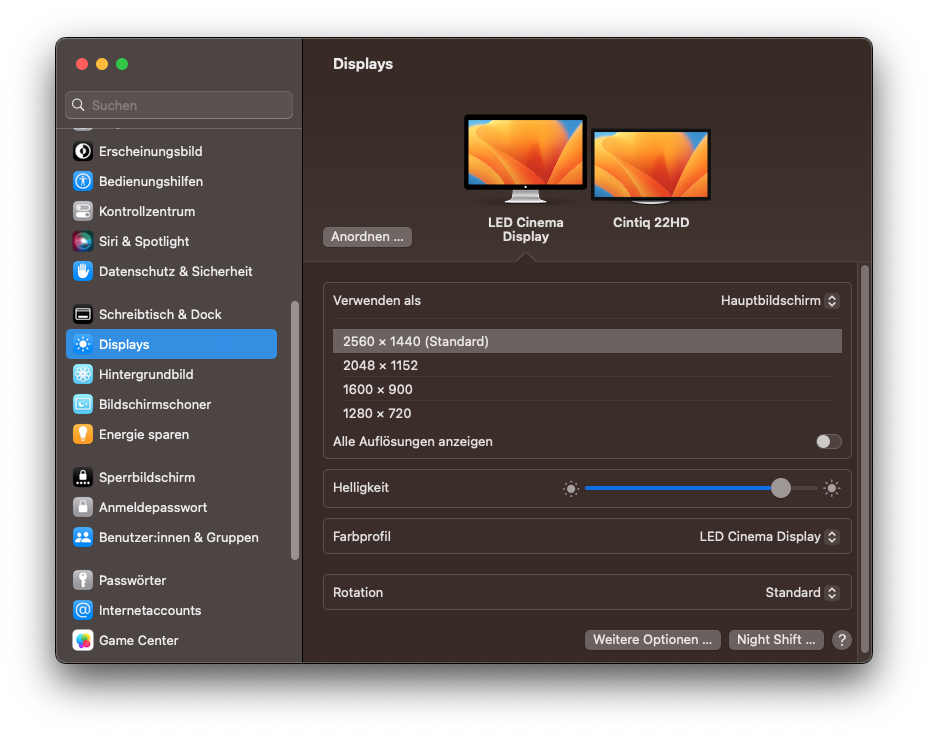Click the Benutzer:innen & Gruppen icon
The image size is (928, 737).
83,538
